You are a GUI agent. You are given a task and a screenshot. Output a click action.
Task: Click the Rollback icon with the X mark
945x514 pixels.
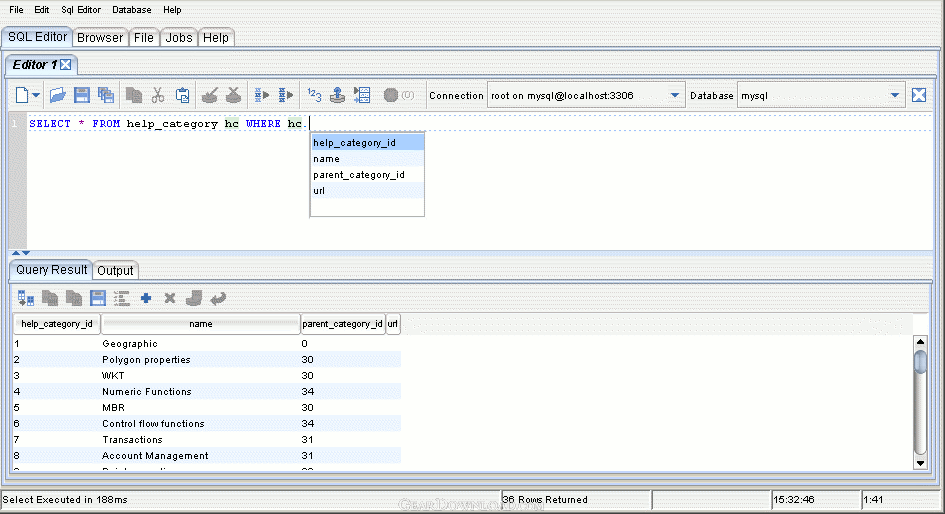(x=233, y=95)
